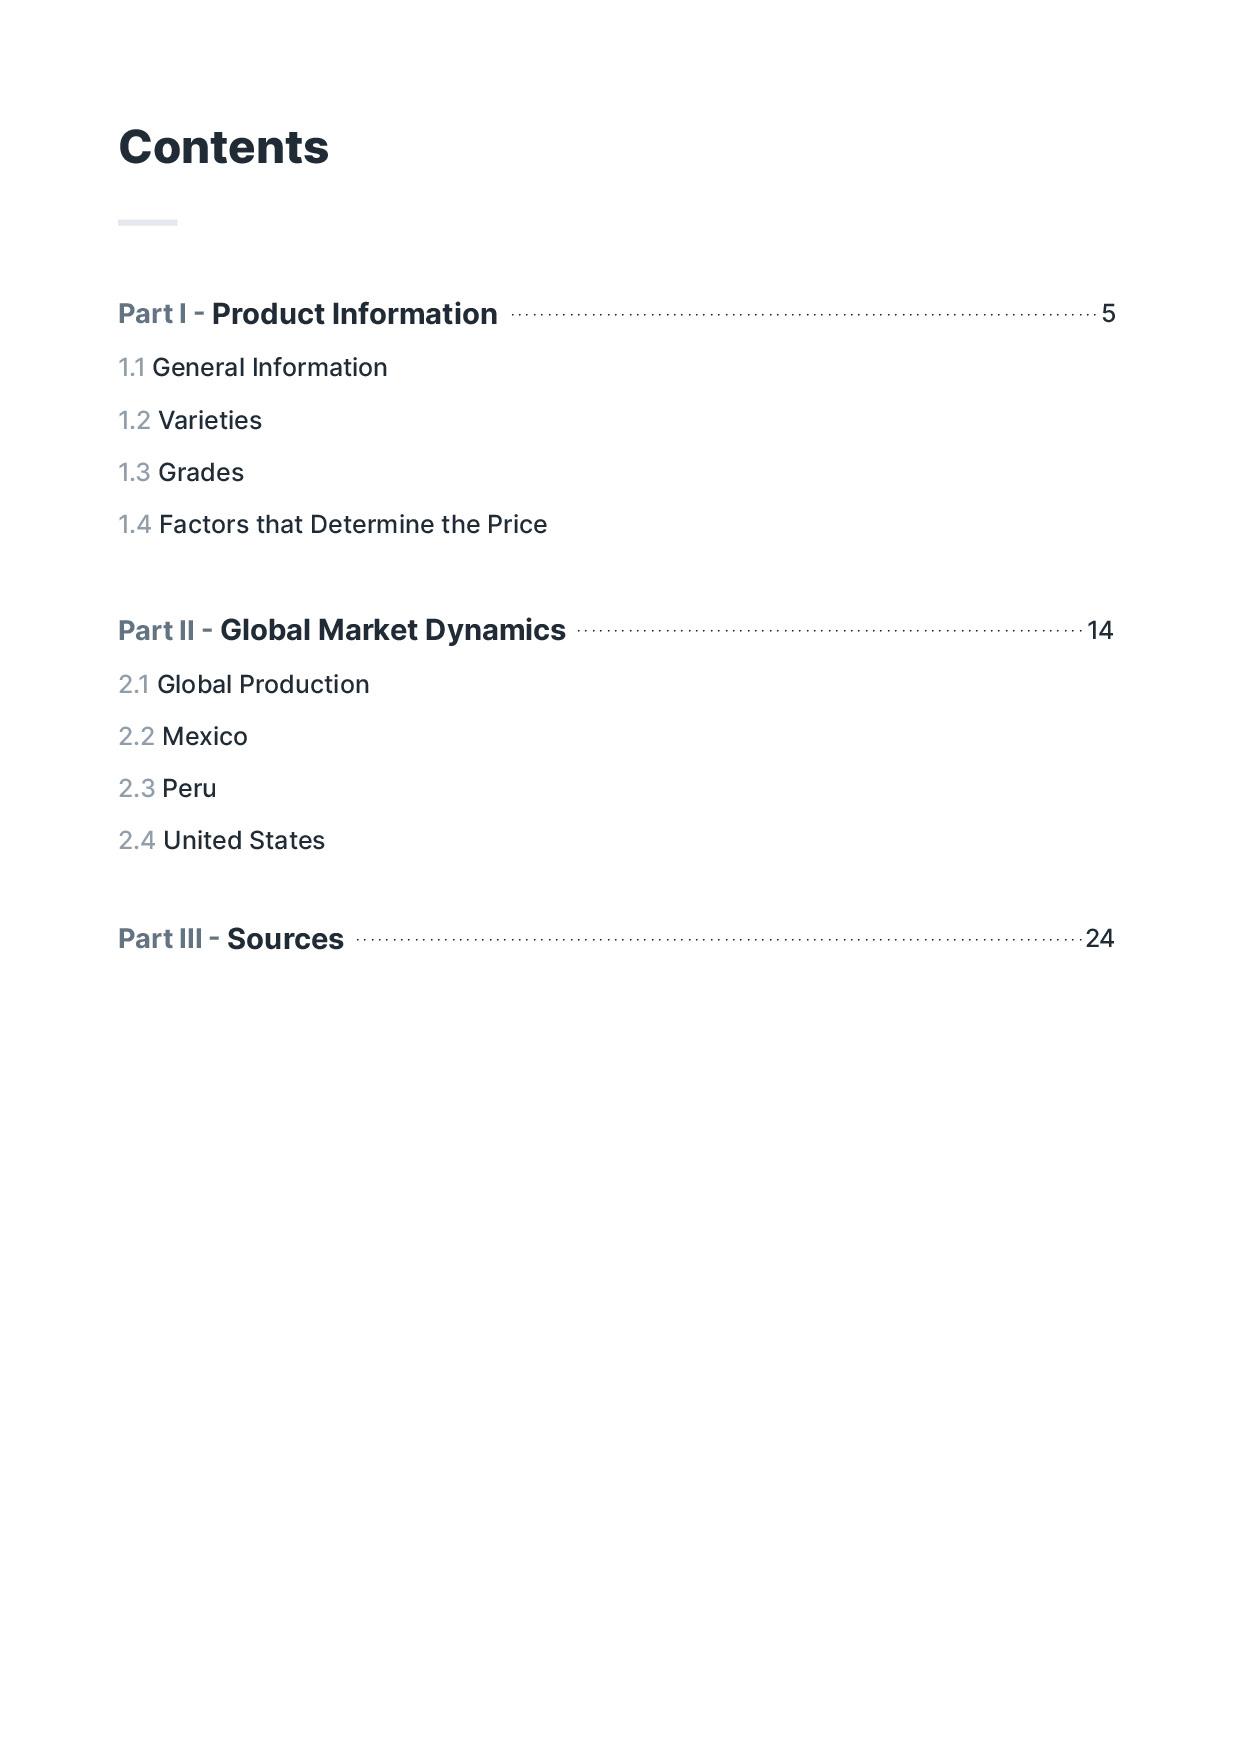The height and width of the screenshot is (1754, 1240).
Task: Click the dotted leader after Global Market Dynamics
Action: pos(828,630)
